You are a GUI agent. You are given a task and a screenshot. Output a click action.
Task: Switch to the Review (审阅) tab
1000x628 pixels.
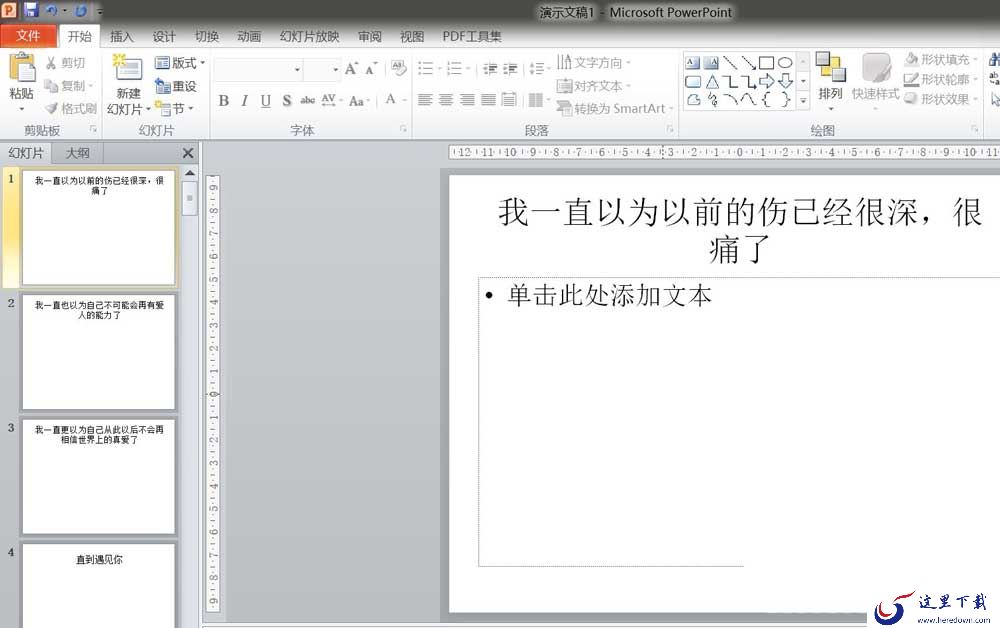pyautogui.click(x=369, y=37)
